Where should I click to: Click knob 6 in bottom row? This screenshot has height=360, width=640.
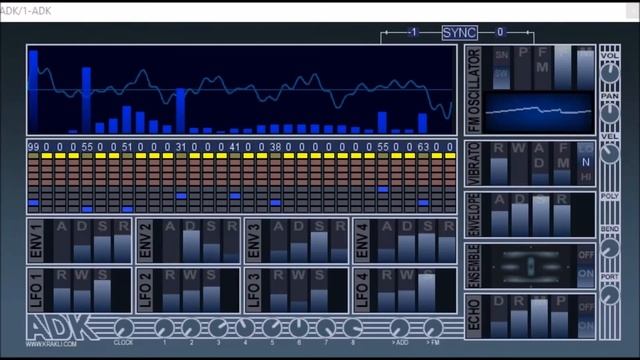click(299, 328)
